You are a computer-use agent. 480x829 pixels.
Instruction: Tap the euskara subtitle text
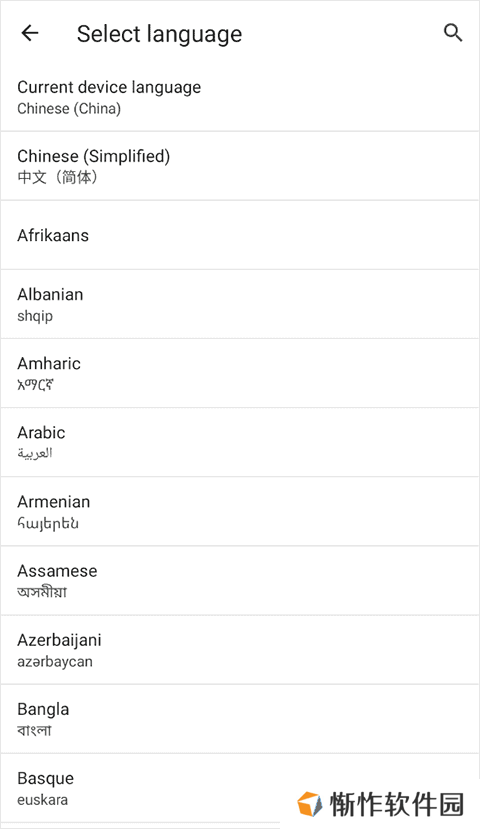tap(42, 799)
